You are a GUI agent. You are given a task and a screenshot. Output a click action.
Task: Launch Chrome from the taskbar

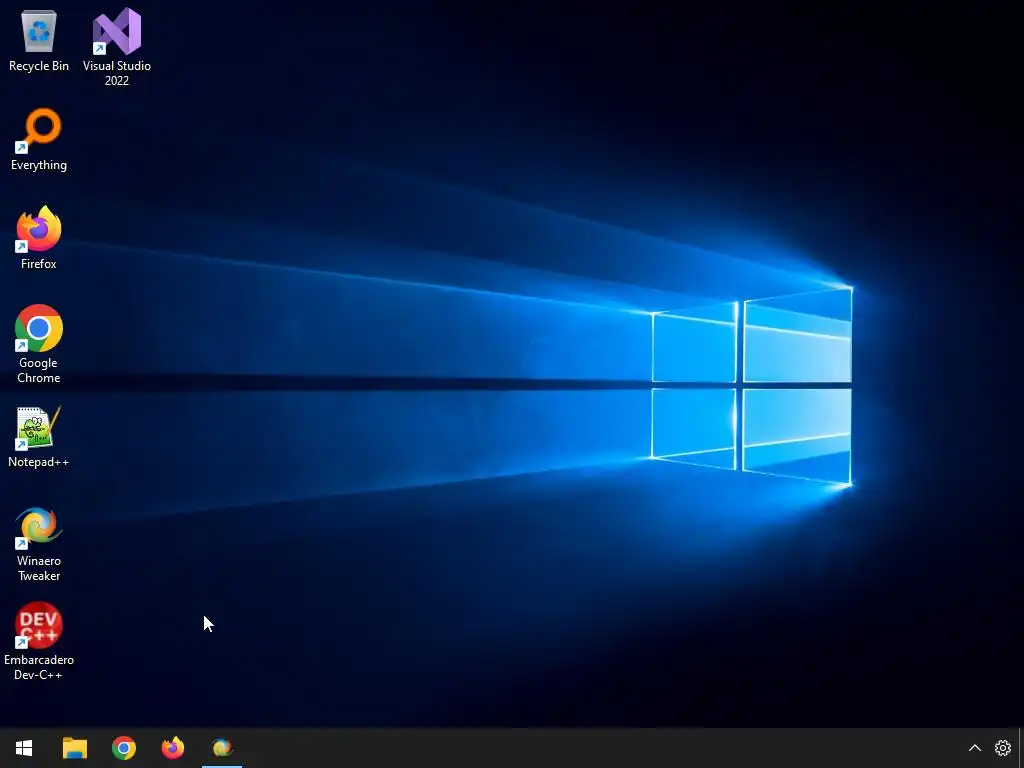123,748
